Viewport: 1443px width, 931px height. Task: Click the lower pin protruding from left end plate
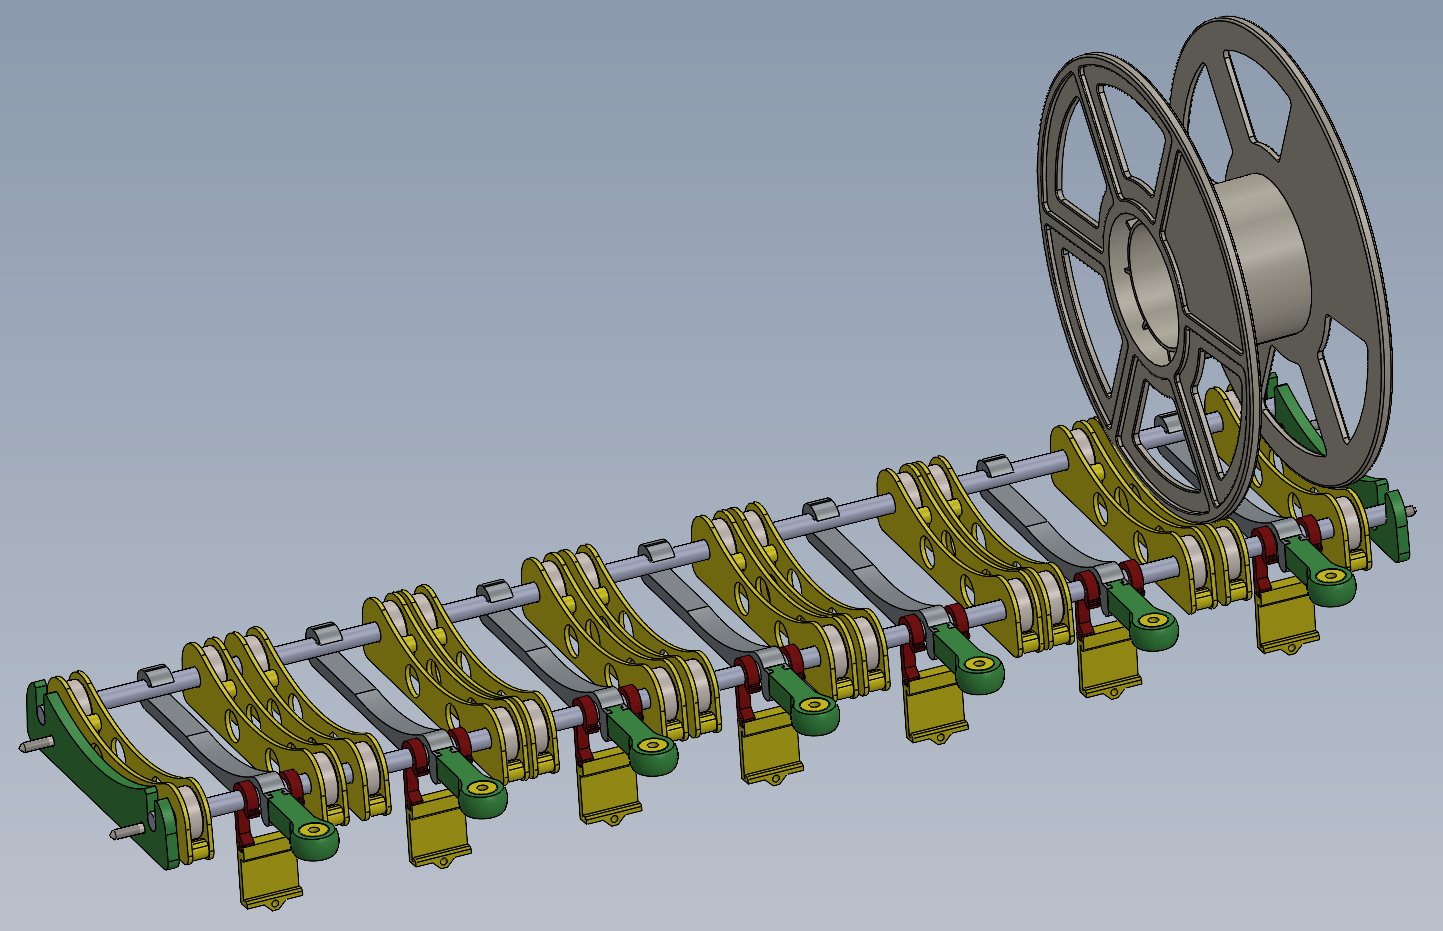coord(129,830)
